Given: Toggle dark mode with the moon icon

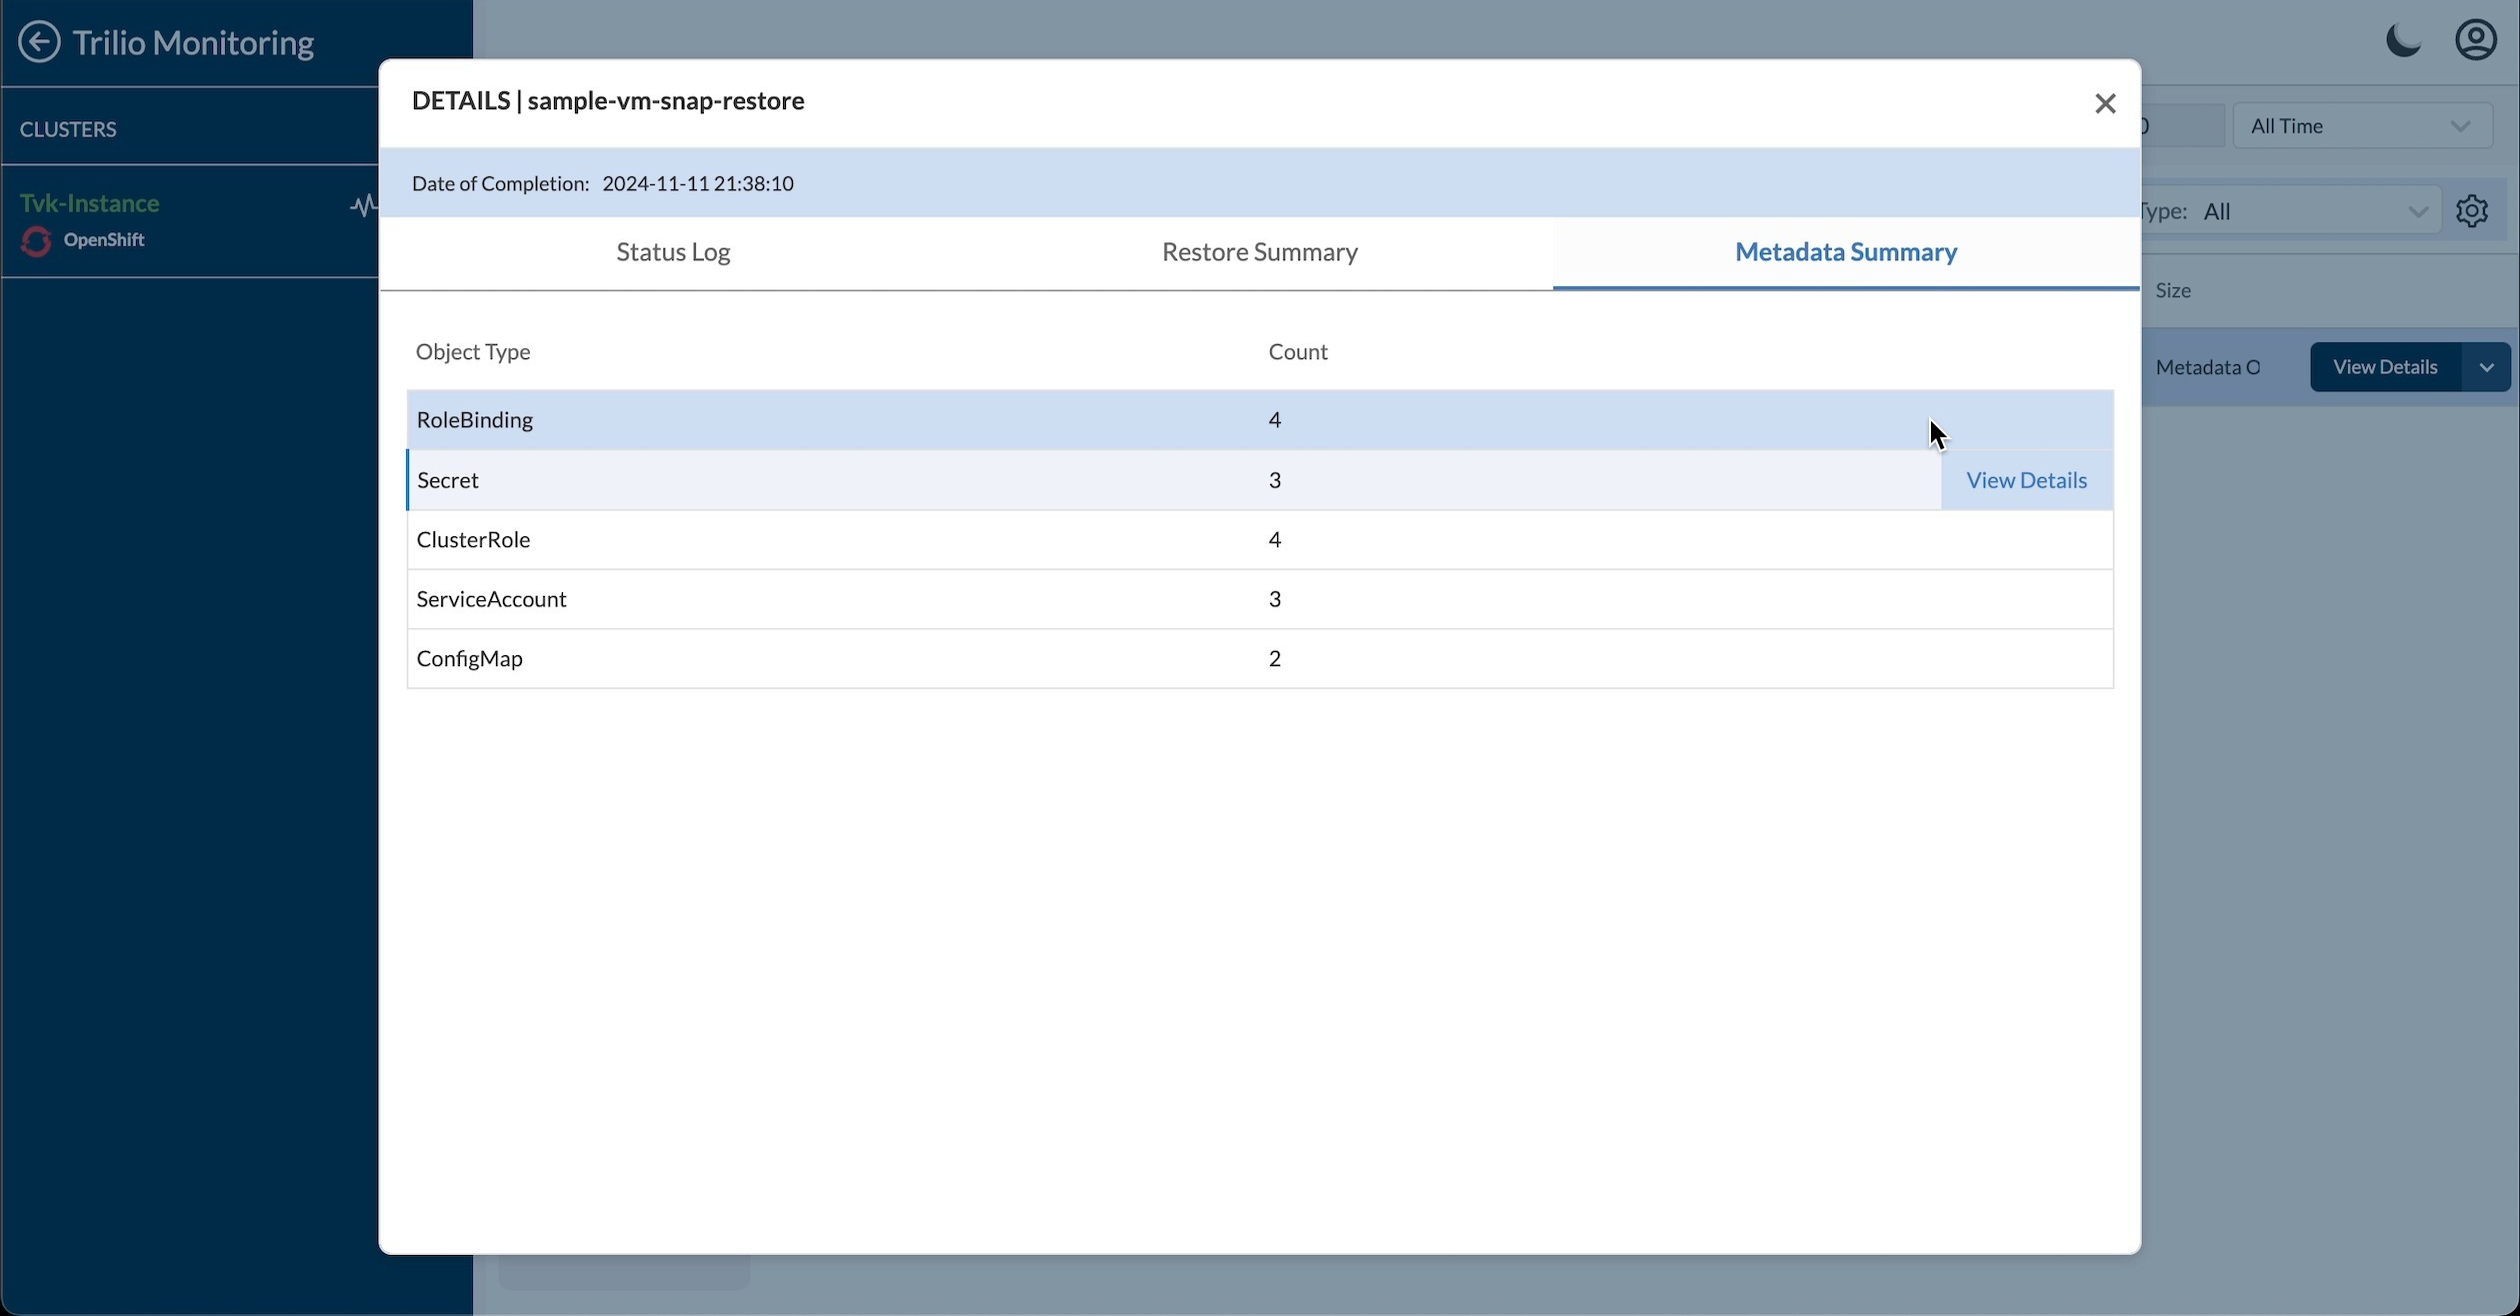Looking at the screenshot, I should 2402,42.
